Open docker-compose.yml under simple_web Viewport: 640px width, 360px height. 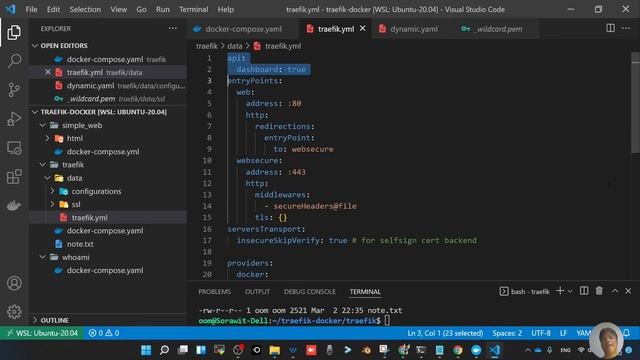click(108, 151)
